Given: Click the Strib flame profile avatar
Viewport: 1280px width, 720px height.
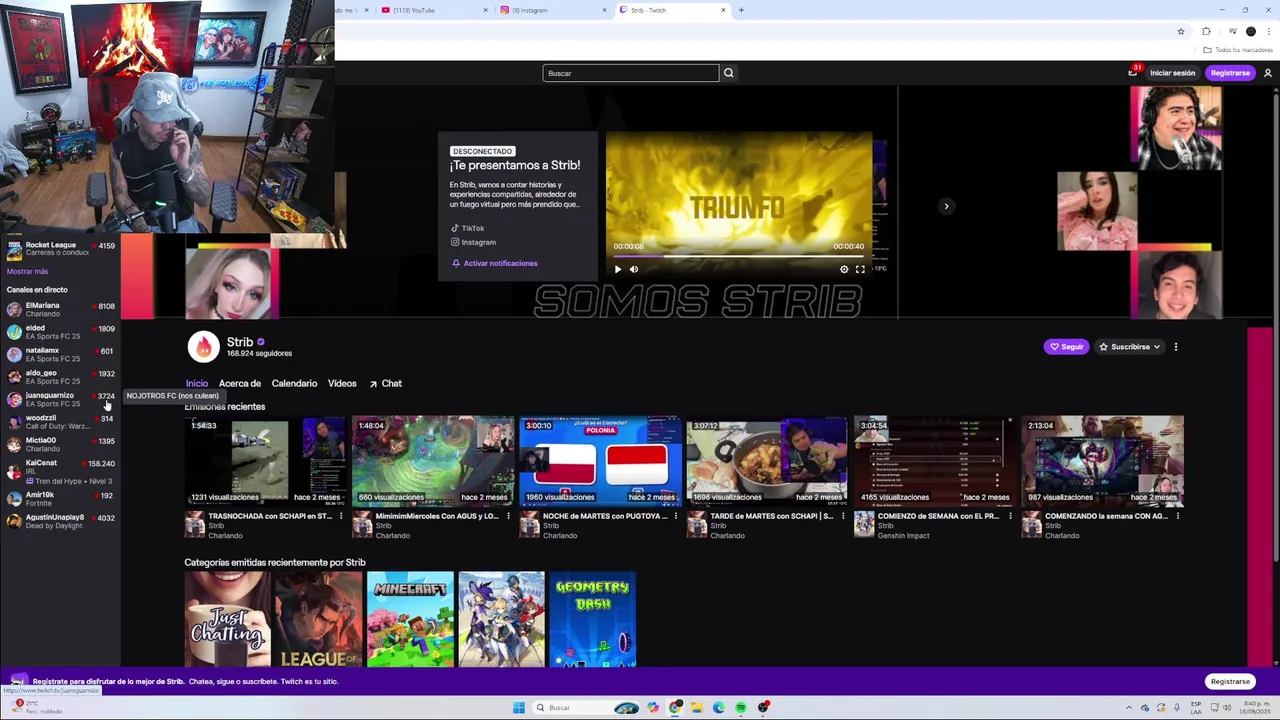Looking at the screenshot, I should (203, 346).
